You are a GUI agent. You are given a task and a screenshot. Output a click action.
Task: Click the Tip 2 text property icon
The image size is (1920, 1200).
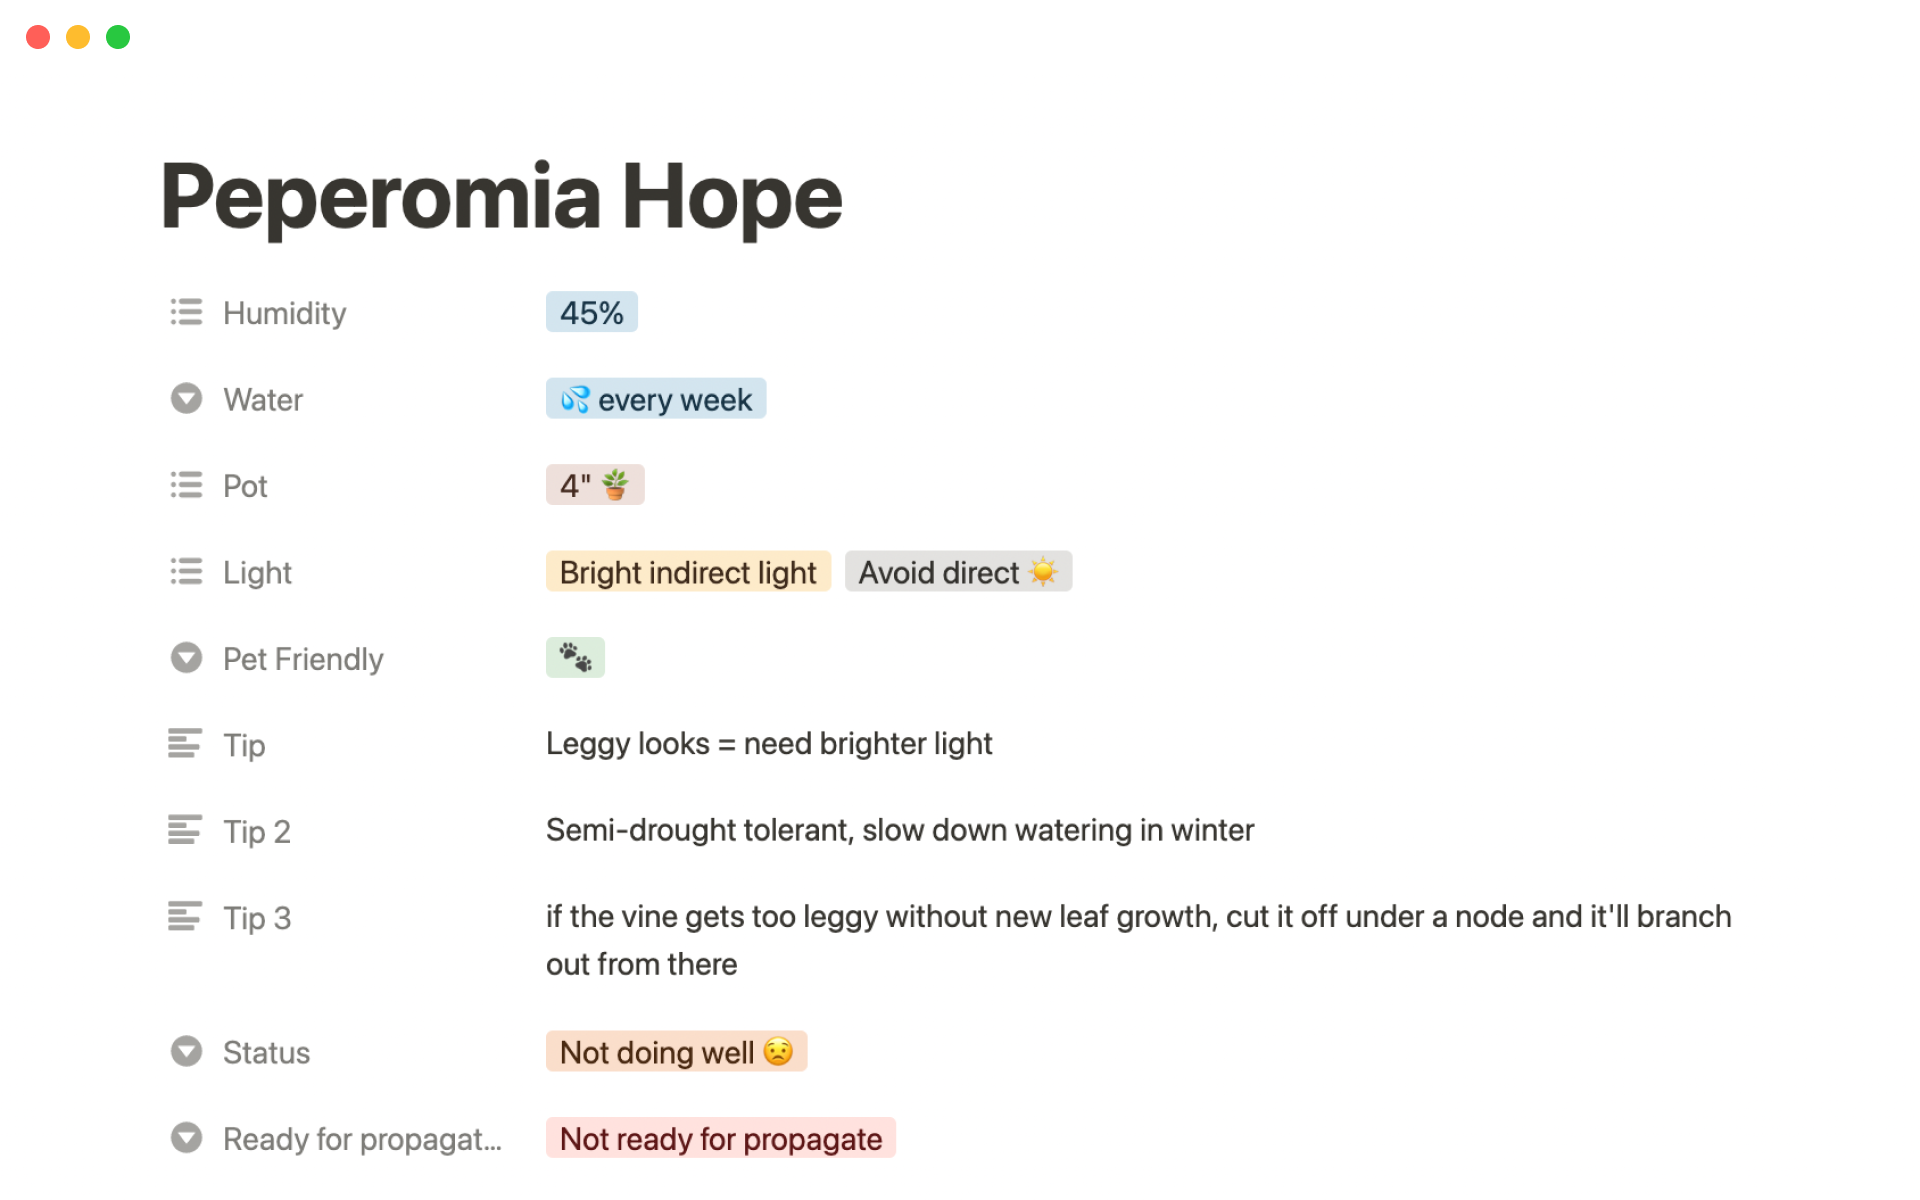[185, 830]
